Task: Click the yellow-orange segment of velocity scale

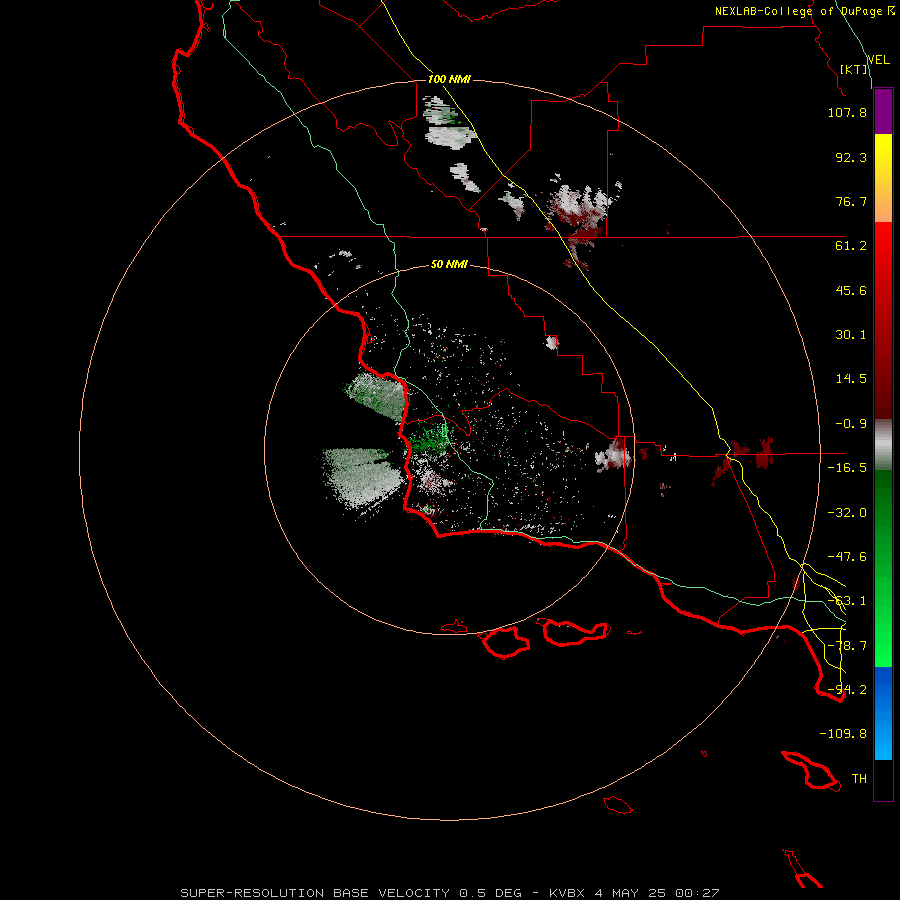Action: (883, 178)
